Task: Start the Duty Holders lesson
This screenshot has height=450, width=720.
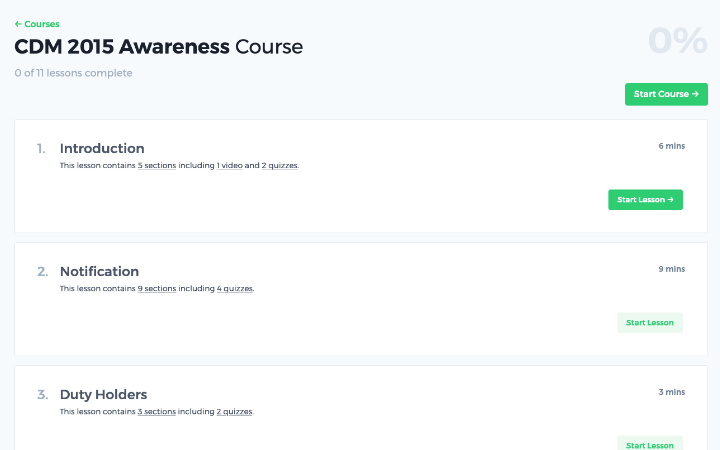Action: click(650, 444)
